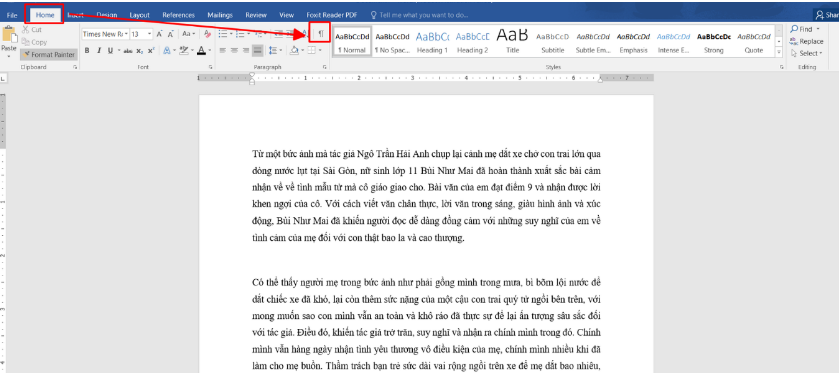Switch to the Design tab

(107, 15)
